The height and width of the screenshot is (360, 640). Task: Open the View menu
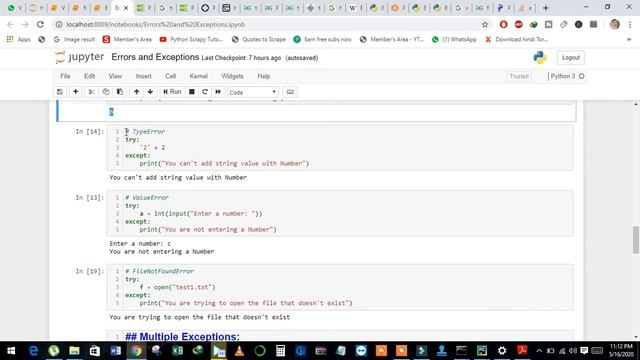[x=115, y=76]
